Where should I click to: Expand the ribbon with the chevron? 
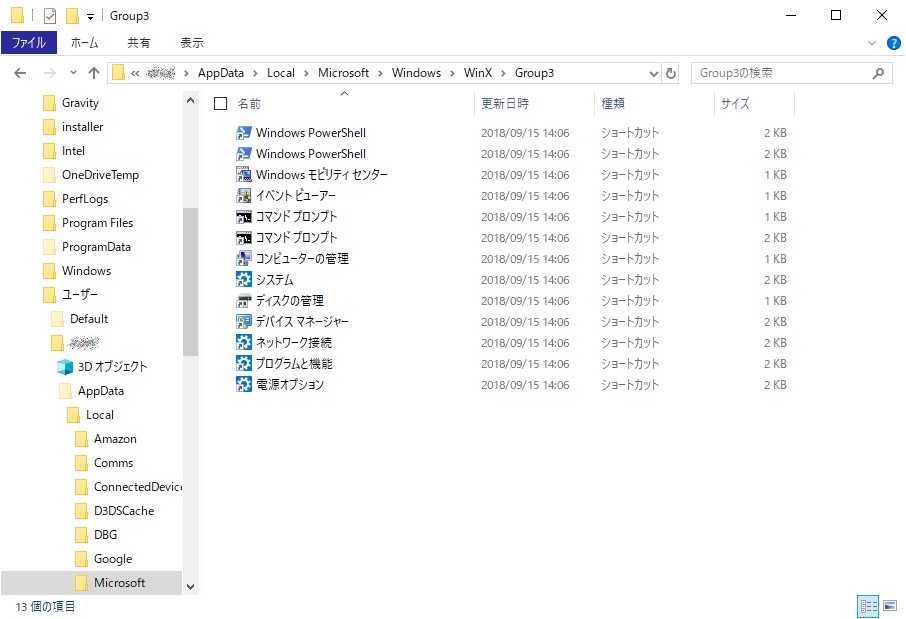click(x=872, y=43)
